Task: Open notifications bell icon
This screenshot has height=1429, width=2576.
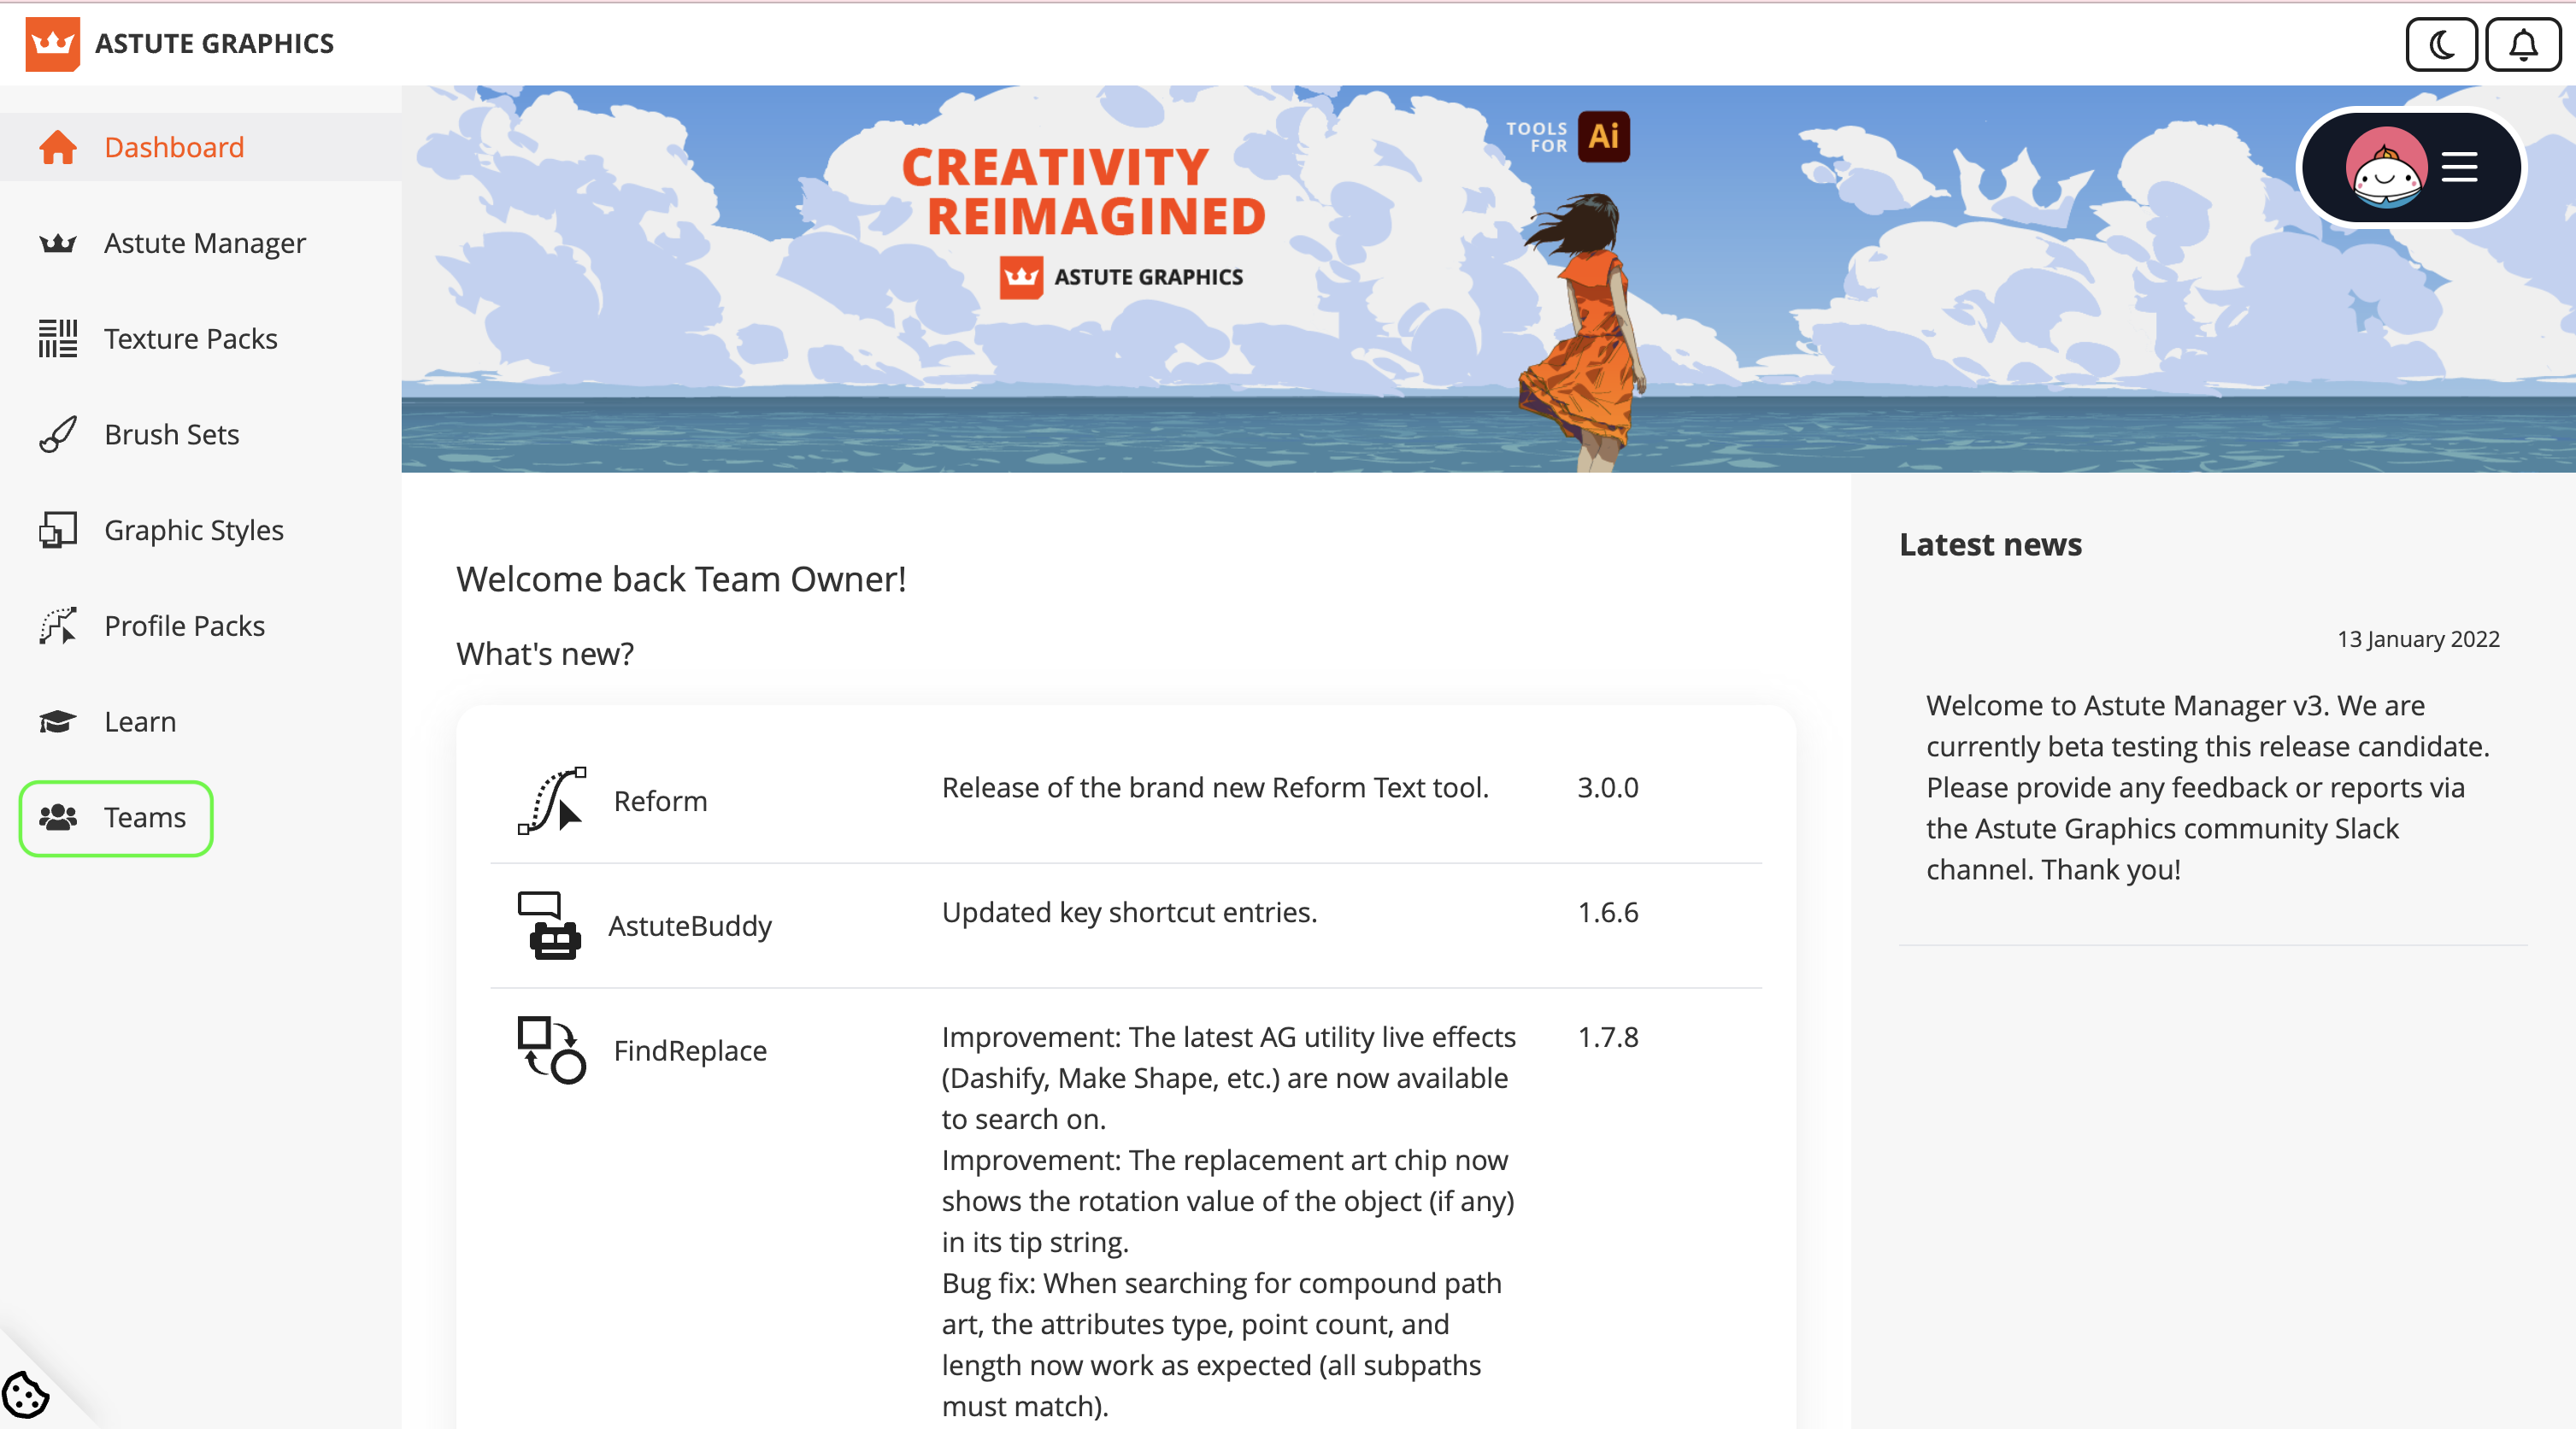Action: [x=2522, y=45]
